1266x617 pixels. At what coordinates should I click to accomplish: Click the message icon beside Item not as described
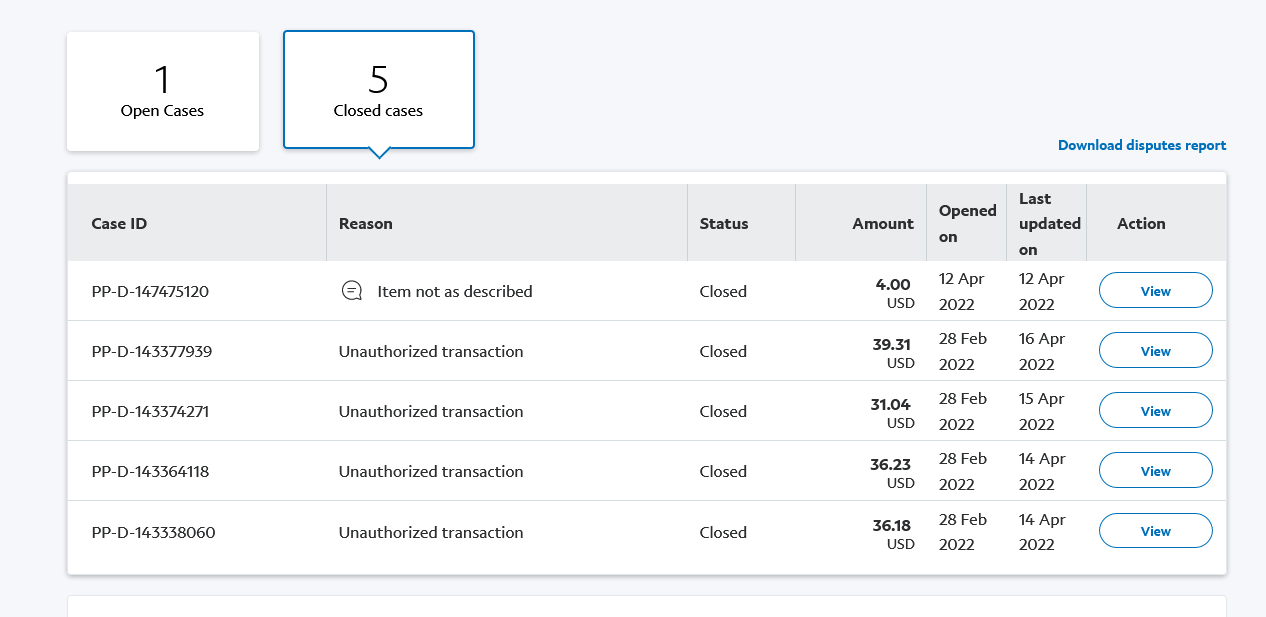[352, 291]
